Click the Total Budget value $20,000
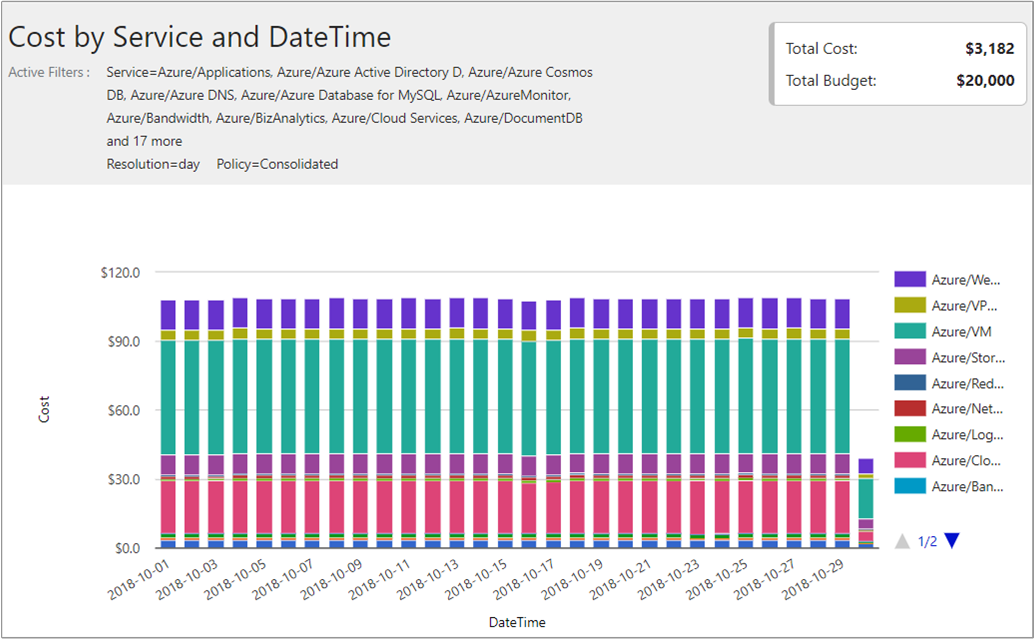This screenshot has width=1035, height=639. click(985, 81)
